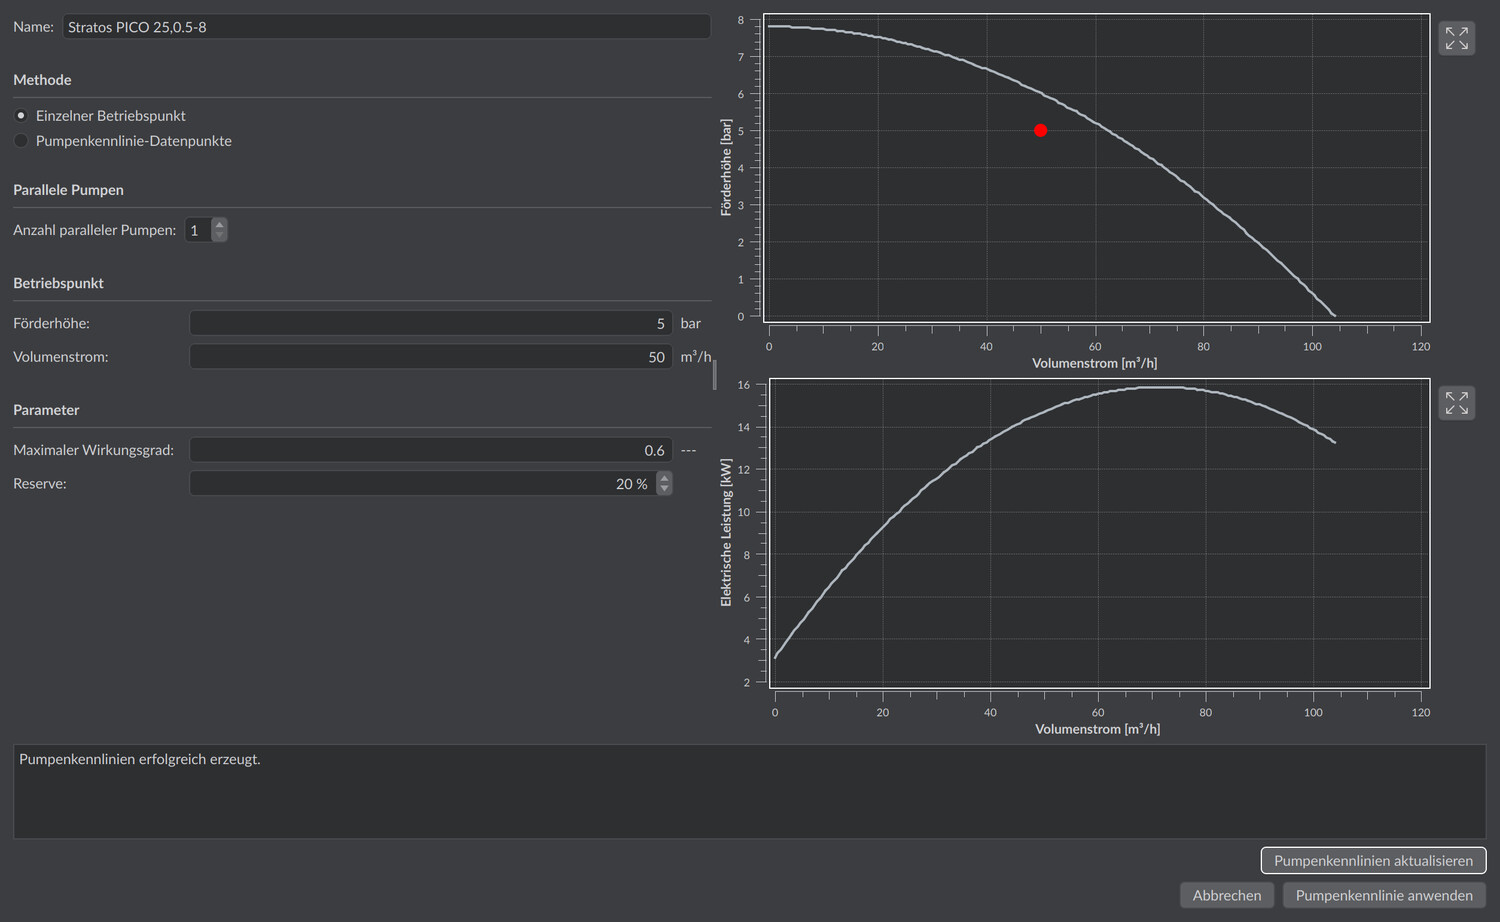Decrease Anzahl paralleler Pumpen with down arrow
The height and width of the screenshot is (922, 1500).
point(219,236)
